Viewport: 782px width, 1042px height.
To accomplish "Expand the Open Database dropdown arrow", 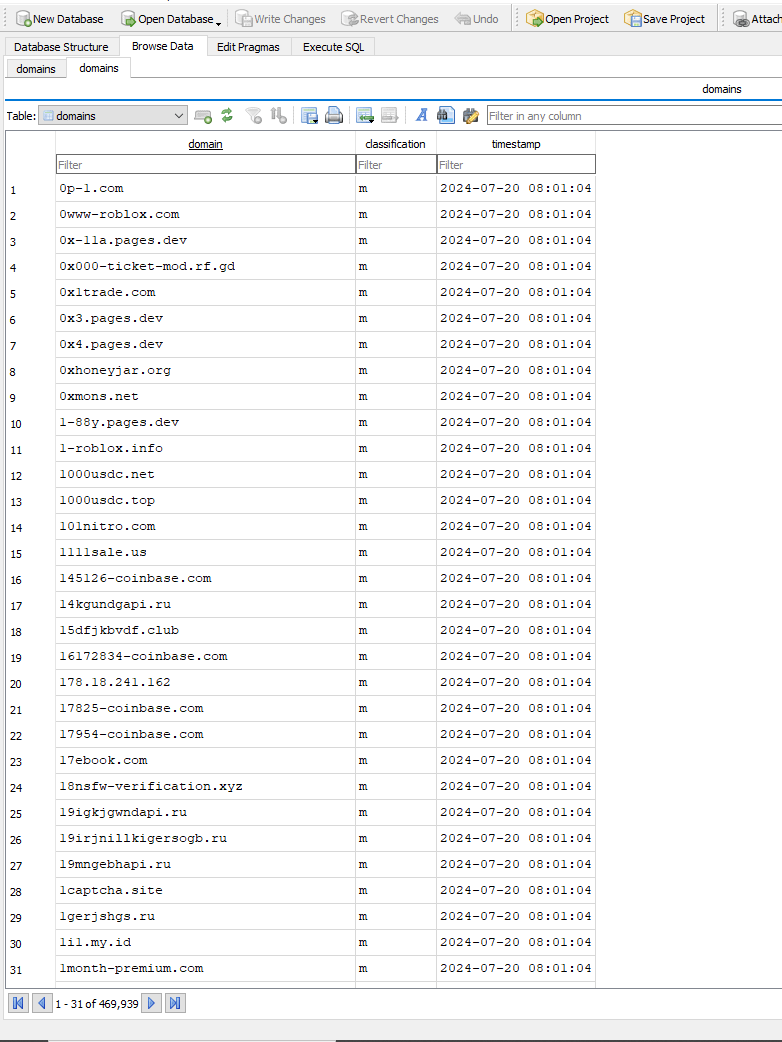I will pyautogui.click(x=219, y=21).
